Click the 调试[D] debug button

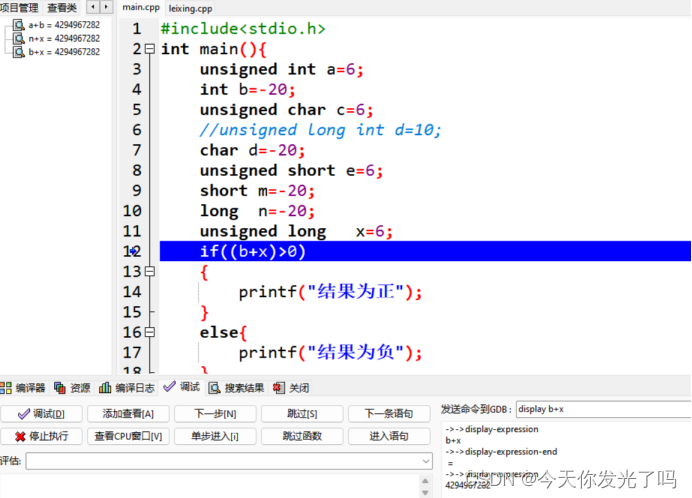[41, 414]
